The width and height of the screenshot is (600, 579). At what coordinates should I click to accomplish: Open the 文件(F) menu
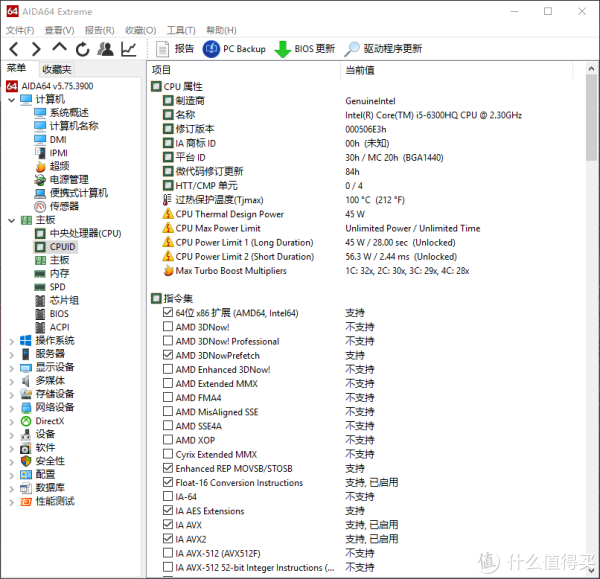coord(20,30)
